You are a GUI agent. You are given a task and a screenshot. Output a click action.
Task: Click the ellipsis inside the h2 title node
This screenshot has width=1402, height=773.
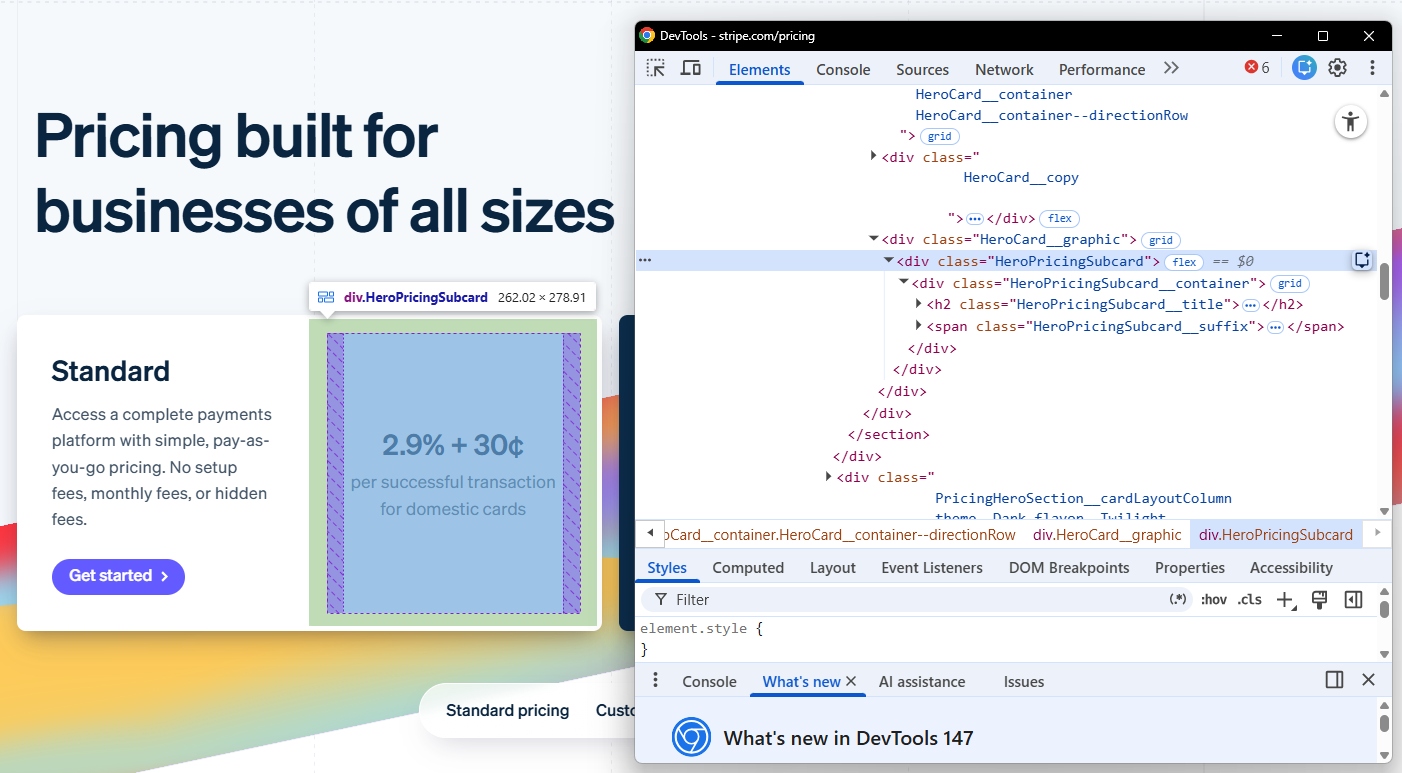(1250, 305)
